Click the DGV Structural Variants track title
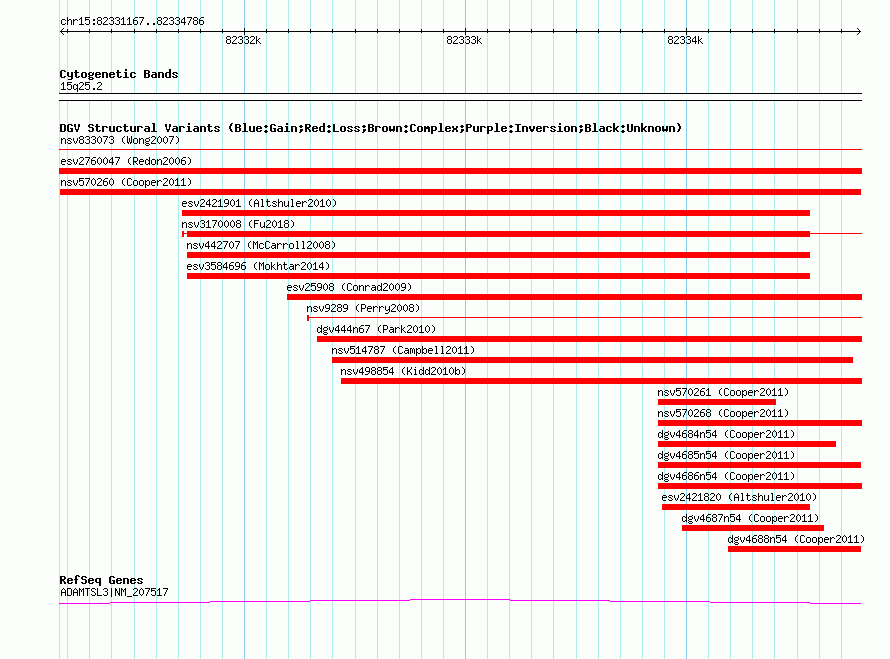The image size is (890, 659). [x=370, y=128]
